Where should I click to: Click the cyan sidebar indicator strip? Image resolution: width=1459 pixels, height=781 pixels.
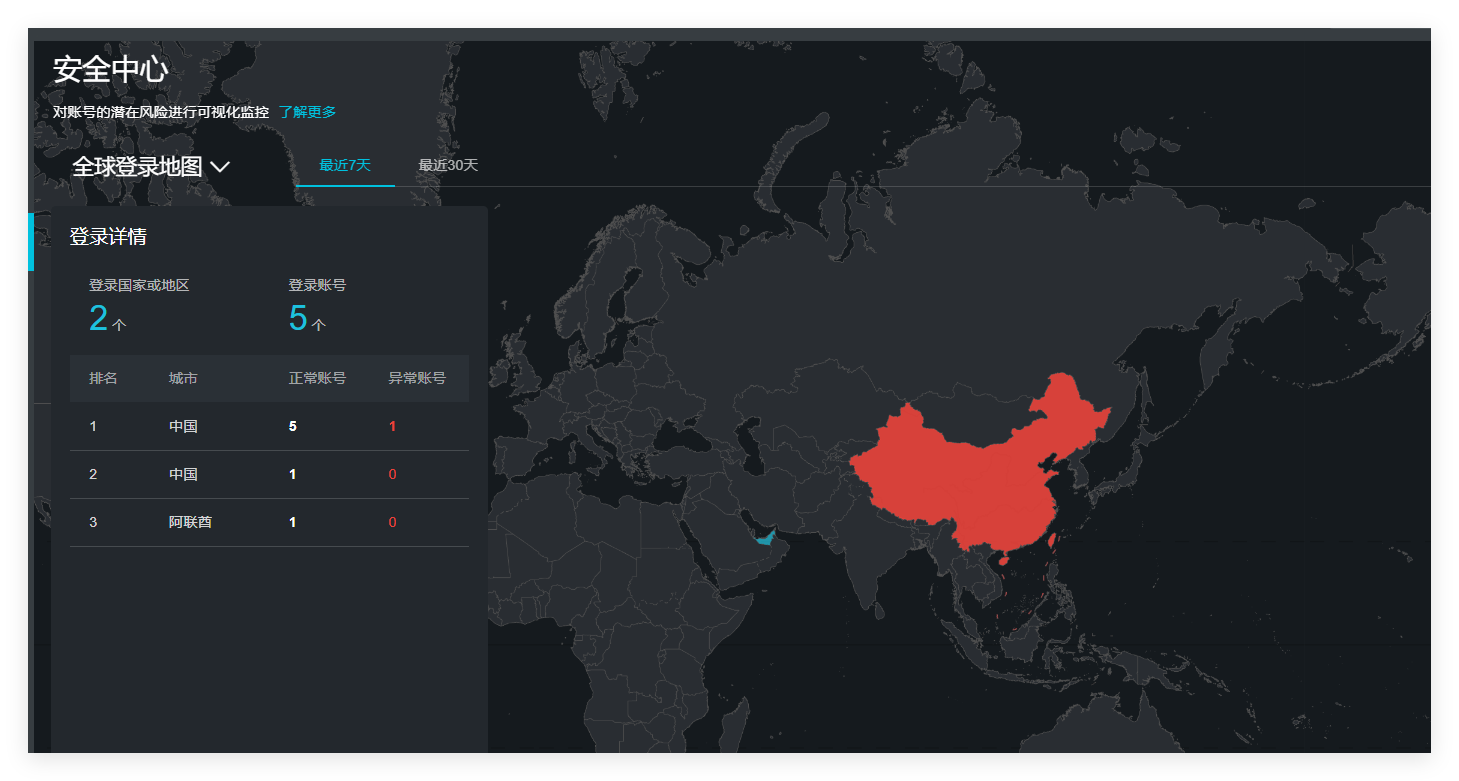(x=30, y=241)
